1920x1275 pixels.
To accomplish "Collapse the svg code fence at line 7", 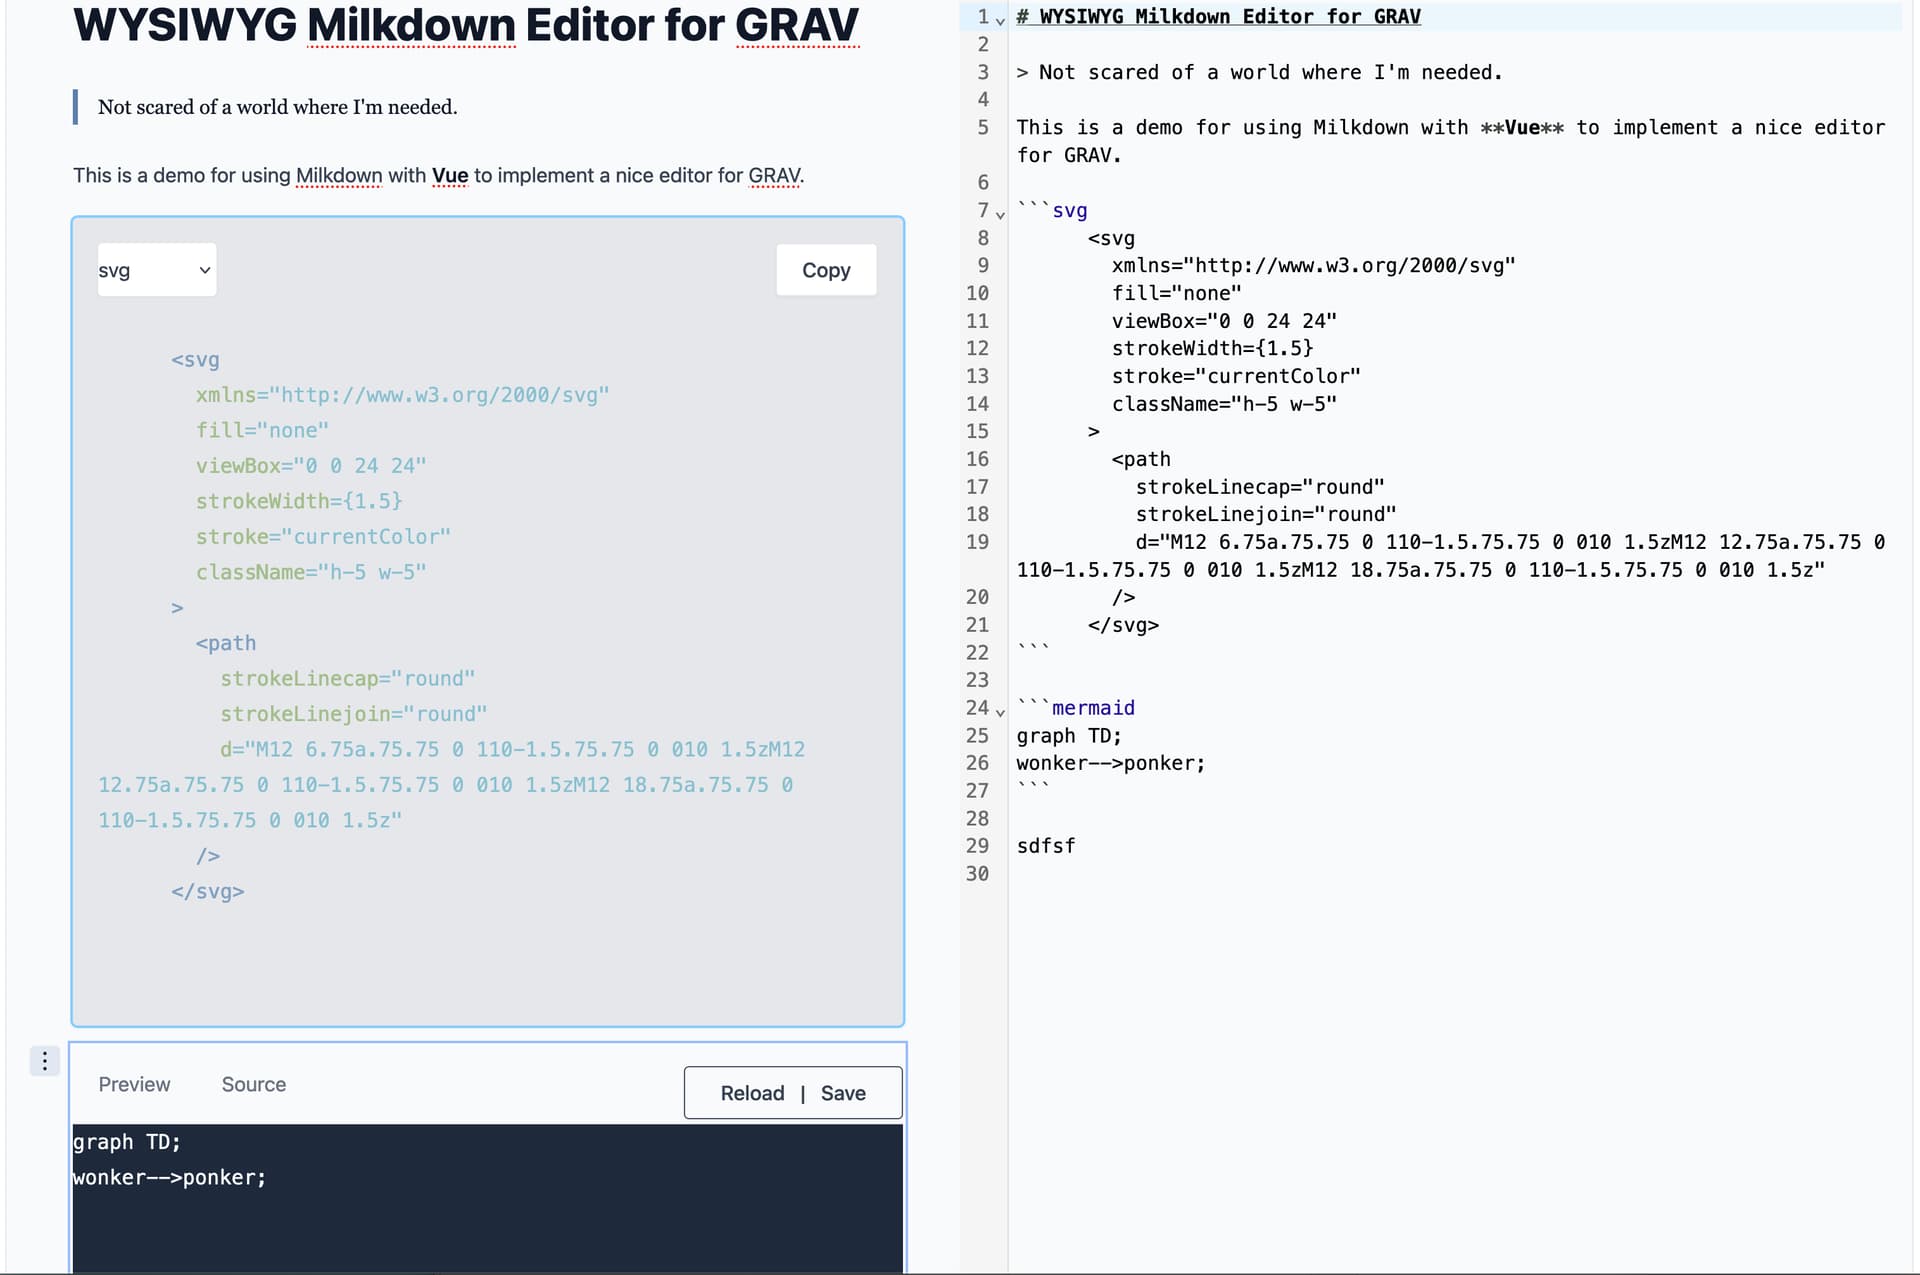I will 1000,214.
